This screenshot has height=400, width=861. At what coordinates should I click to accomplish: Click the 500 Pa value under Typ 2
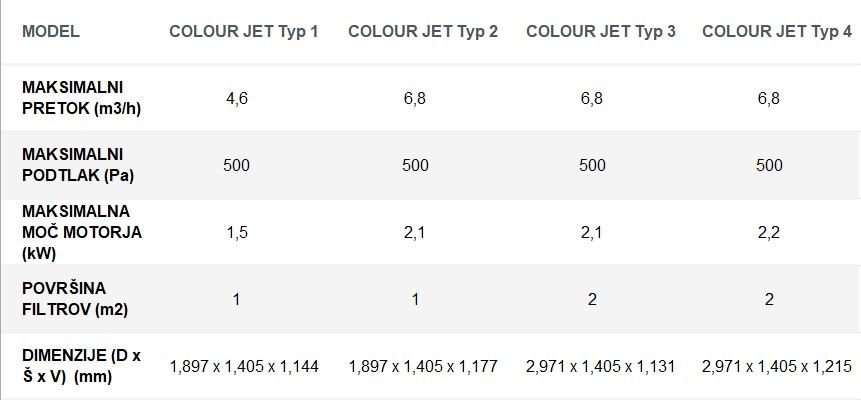tap(415, 165)
